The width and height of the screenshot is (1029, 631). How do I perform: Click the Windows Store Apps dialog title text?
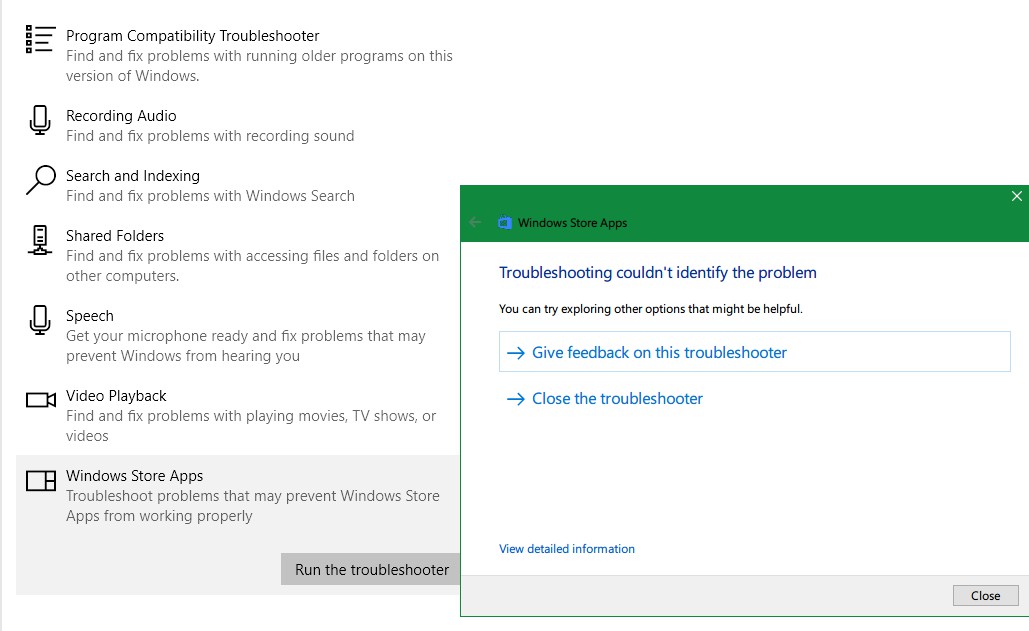pyautogui.click(x=572, y=223)
